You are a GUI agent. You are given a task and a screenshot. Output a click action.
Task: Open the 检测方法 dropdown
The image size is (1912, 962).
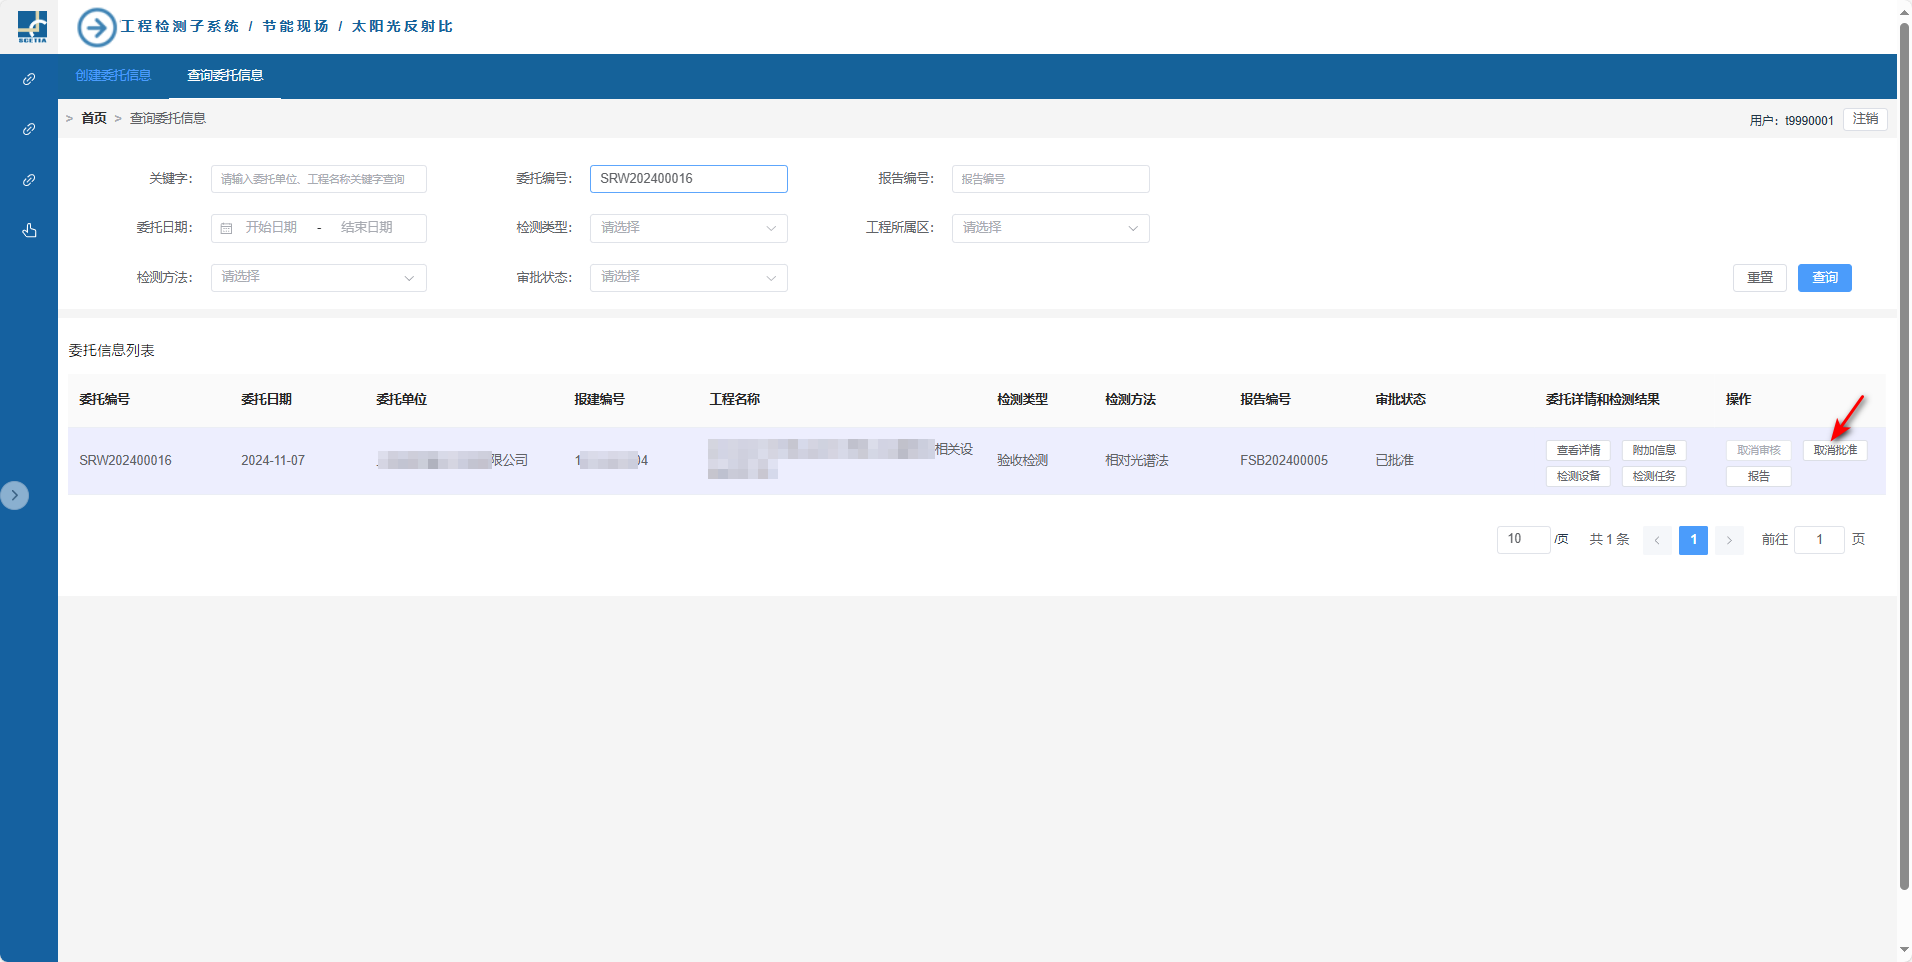[318, 277]
